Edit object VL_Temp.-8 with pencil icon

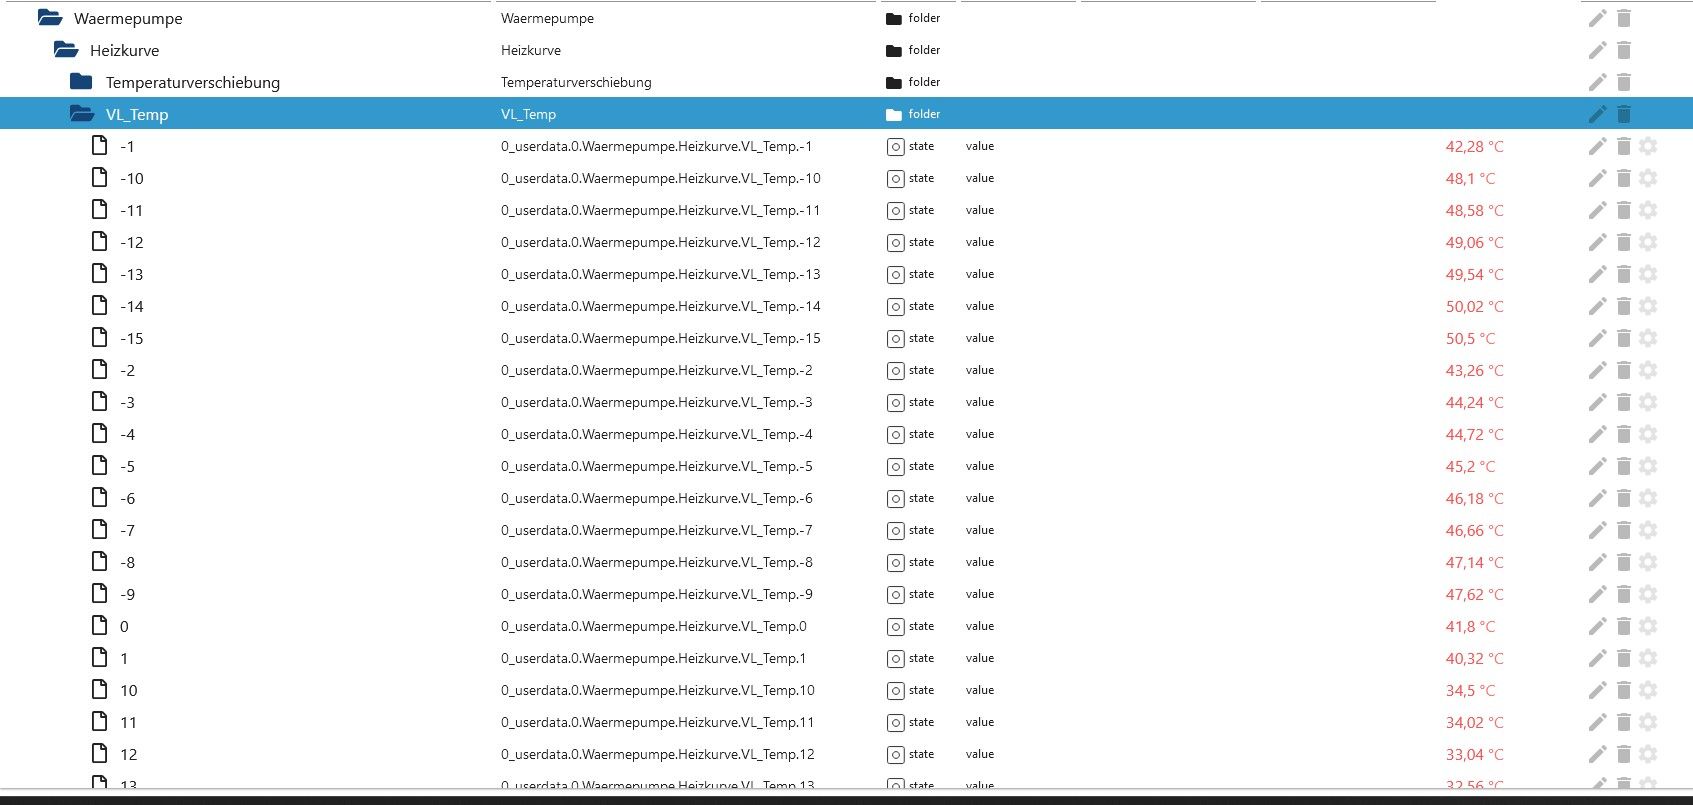(x=1597, y=562)
